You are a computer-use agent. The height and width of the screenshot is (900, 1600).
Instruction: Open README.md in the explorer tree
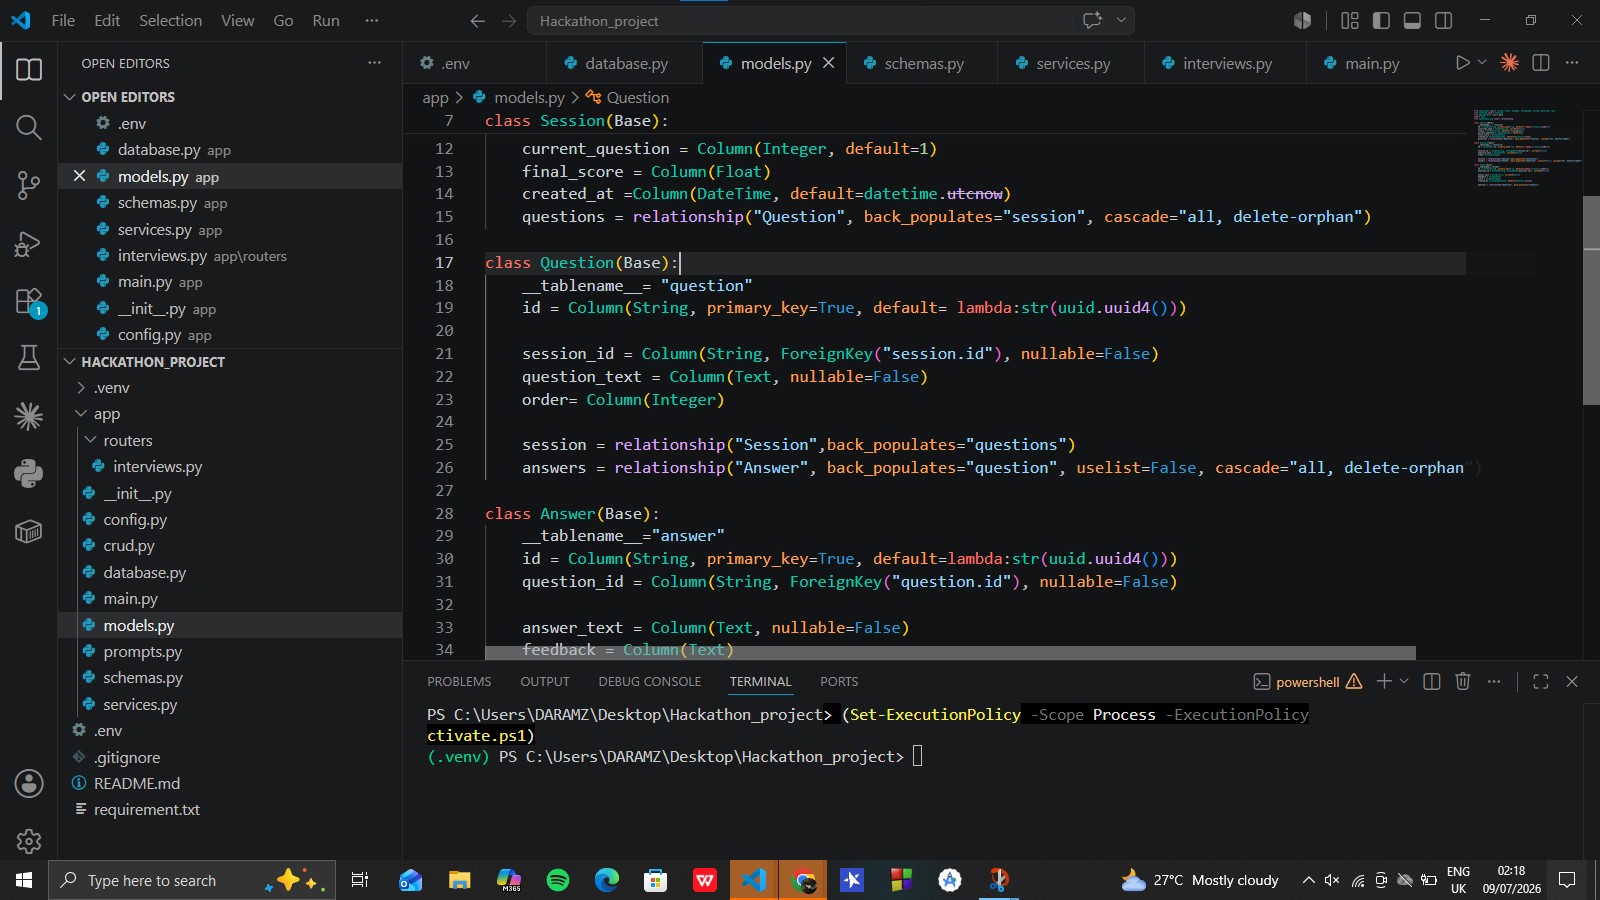tap(137, 784)
